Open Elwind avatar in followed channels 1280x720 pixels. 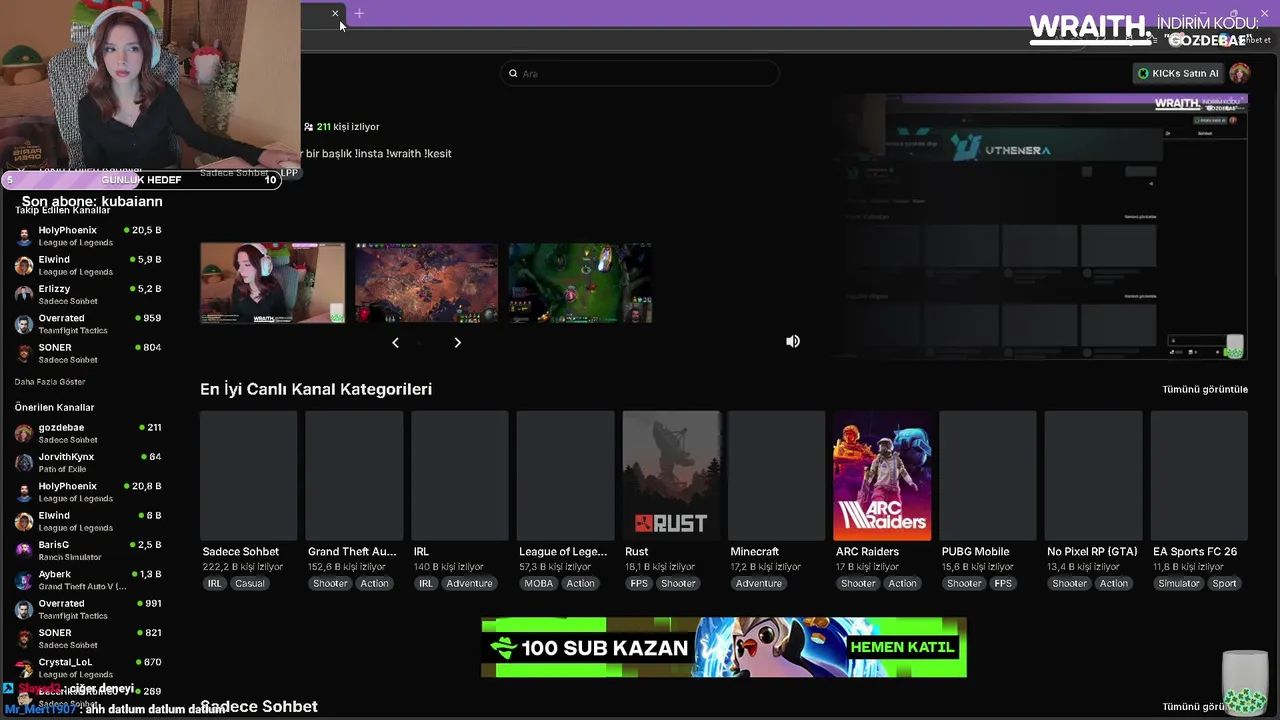[24, 265]
